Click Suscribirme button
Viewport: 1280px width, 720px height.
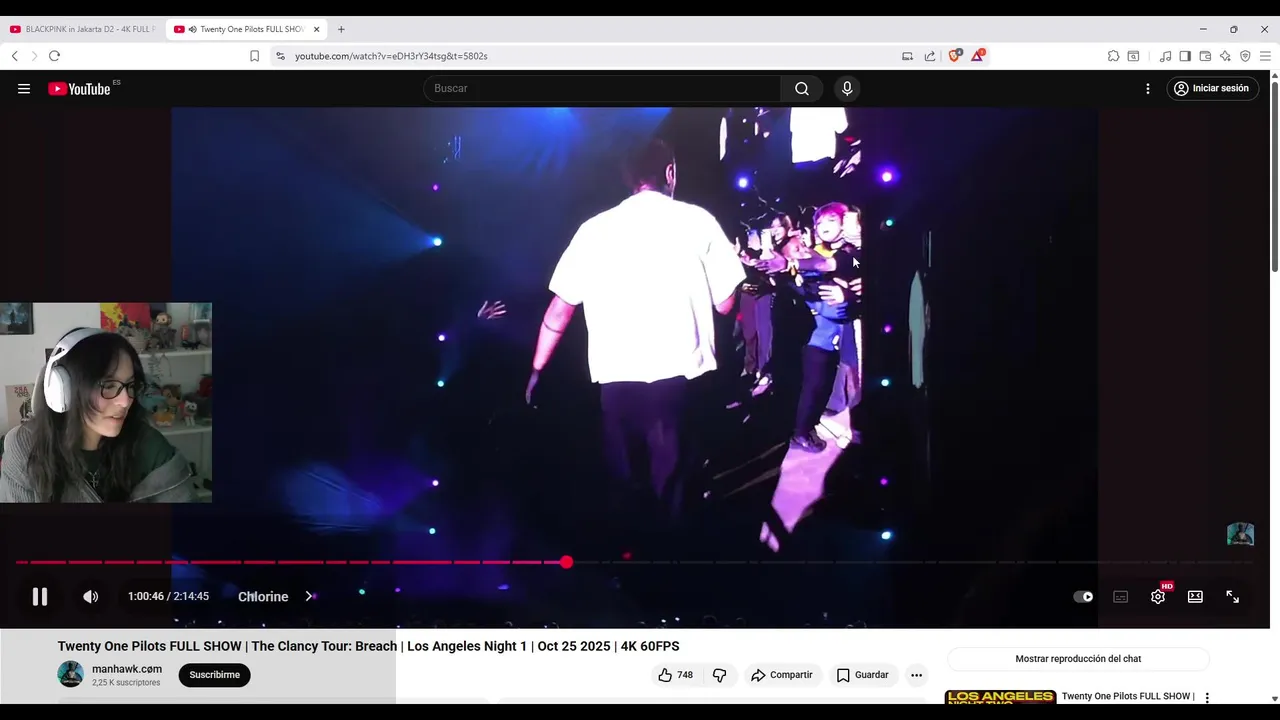[215, 675]
